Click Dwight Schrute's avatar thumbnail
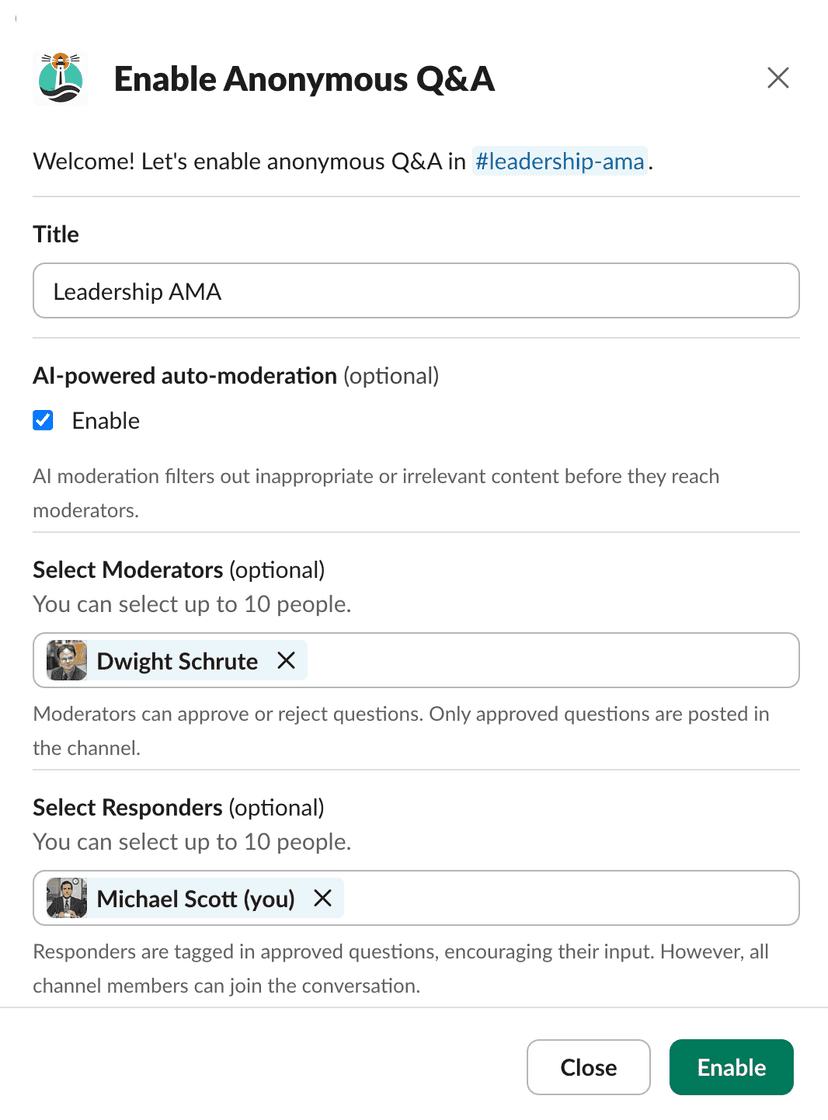 pos(66,660)
